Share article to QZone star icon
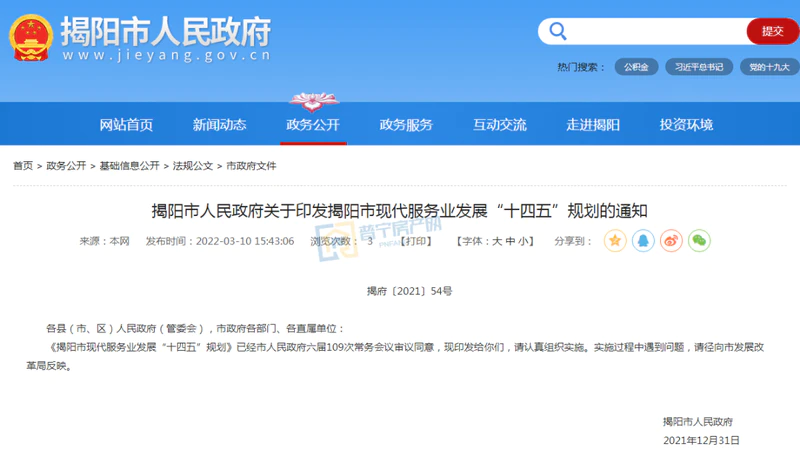 615,241
